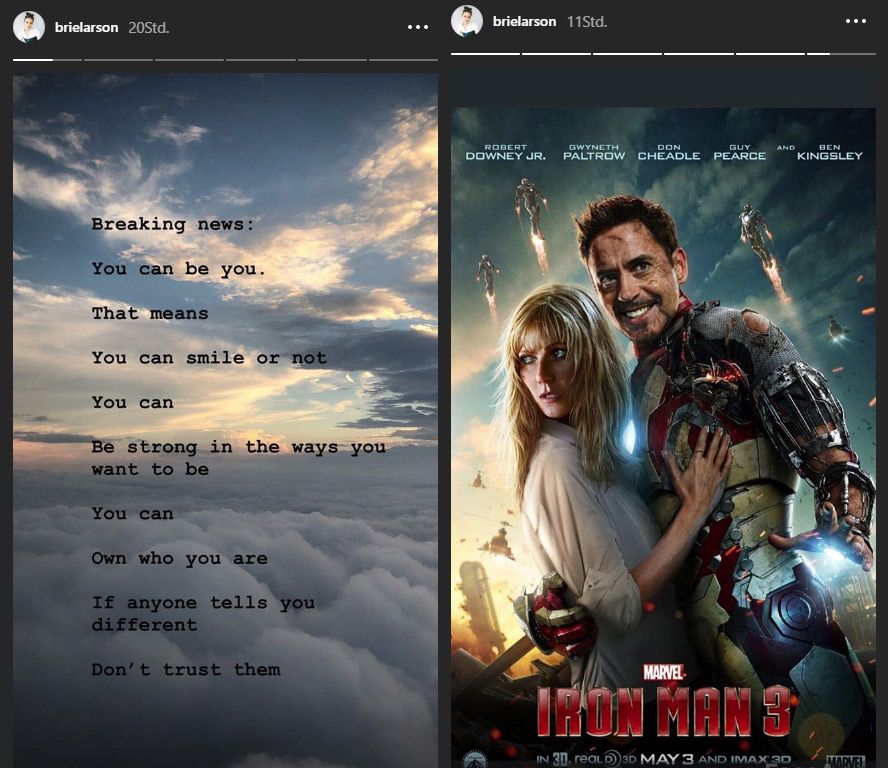
Task: Open the three-dots menu on the 20Std. story
Action: tap(418, 27)
